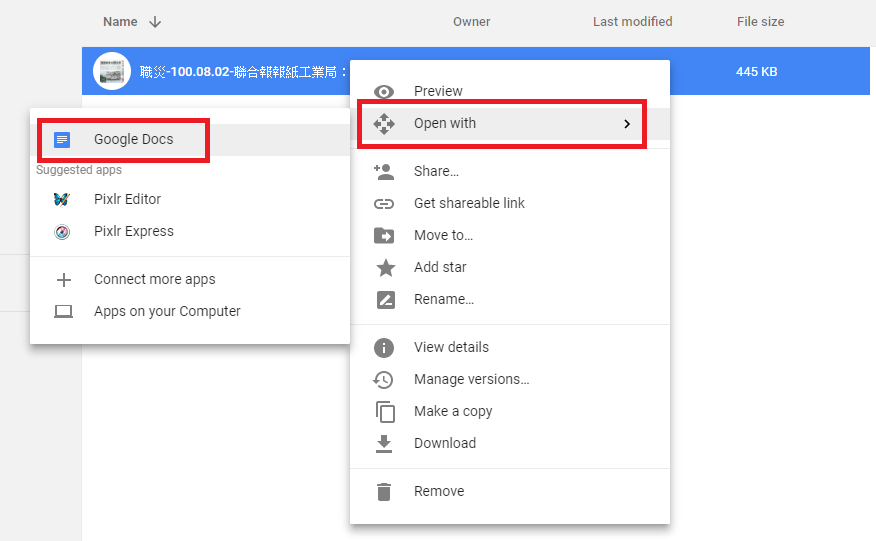
Task: Choose Move to... menu entry
Action: coord(510,235)
